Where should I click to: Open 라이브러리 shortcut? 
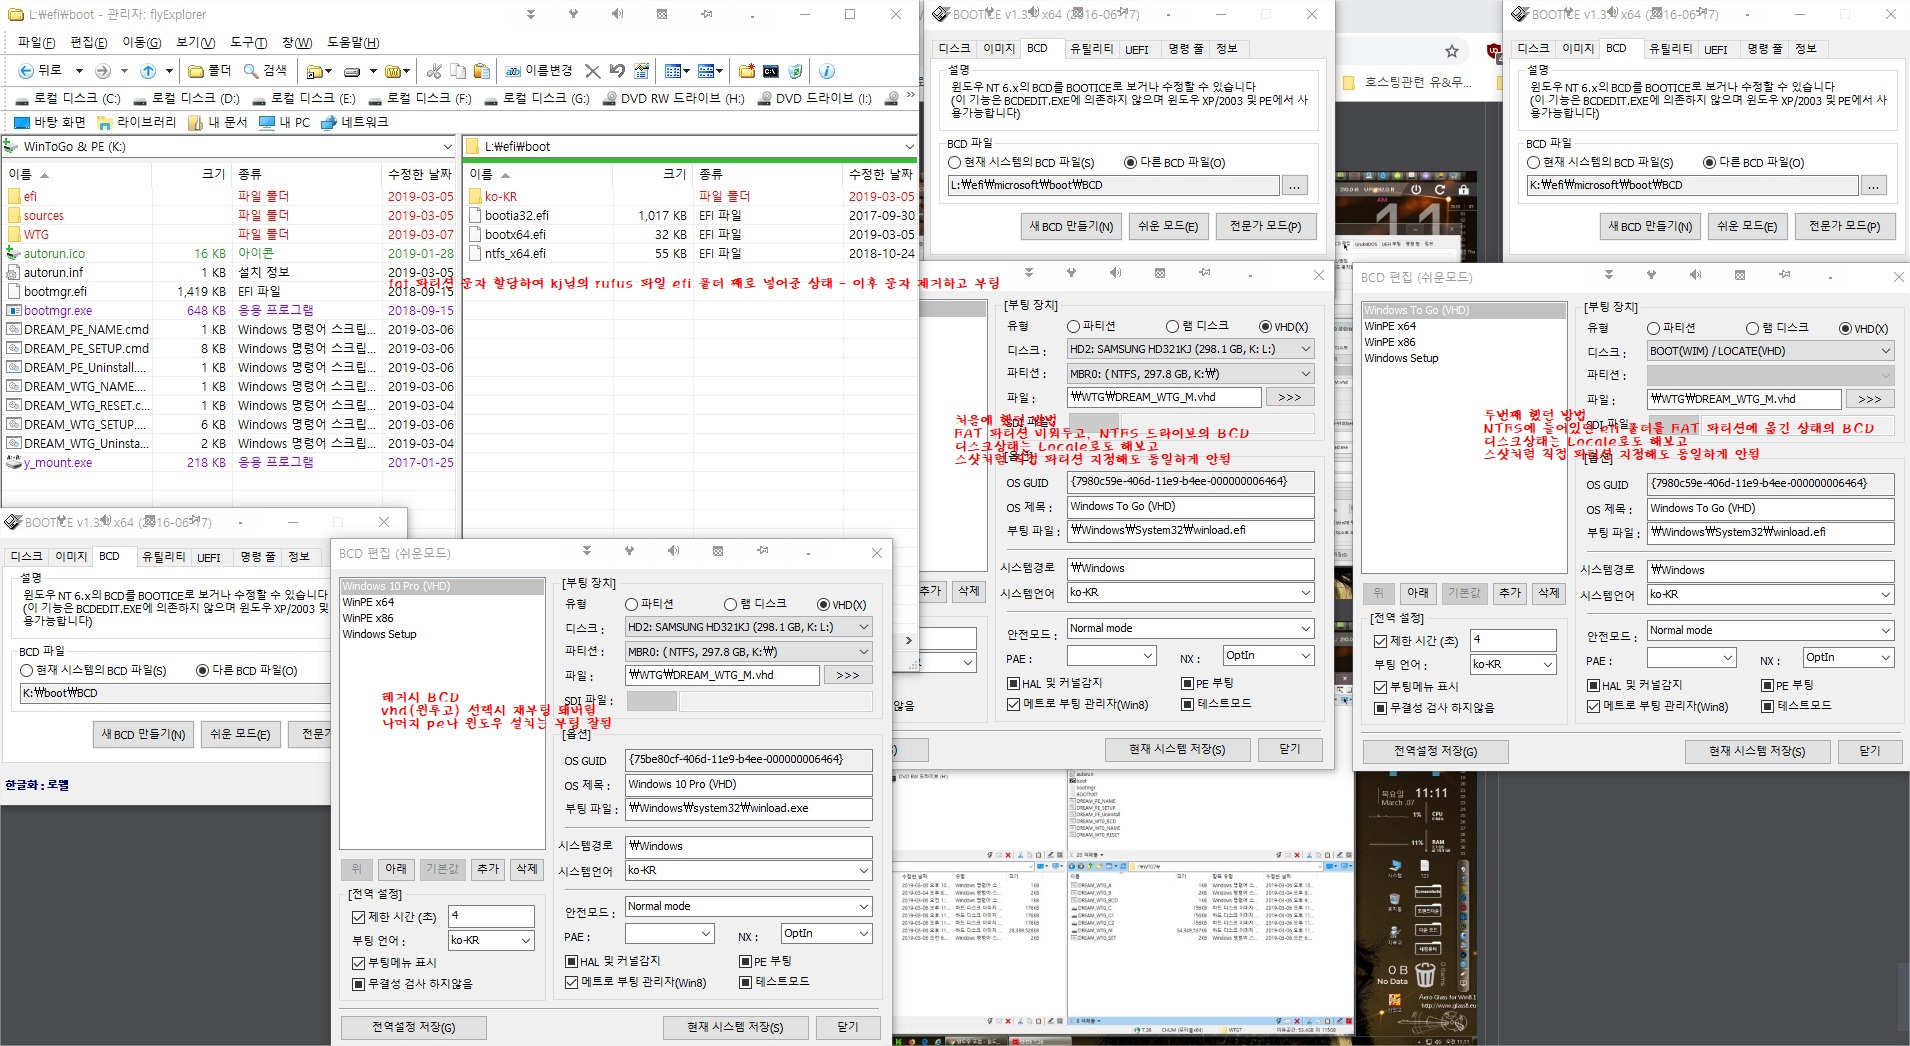pos(137,122)
